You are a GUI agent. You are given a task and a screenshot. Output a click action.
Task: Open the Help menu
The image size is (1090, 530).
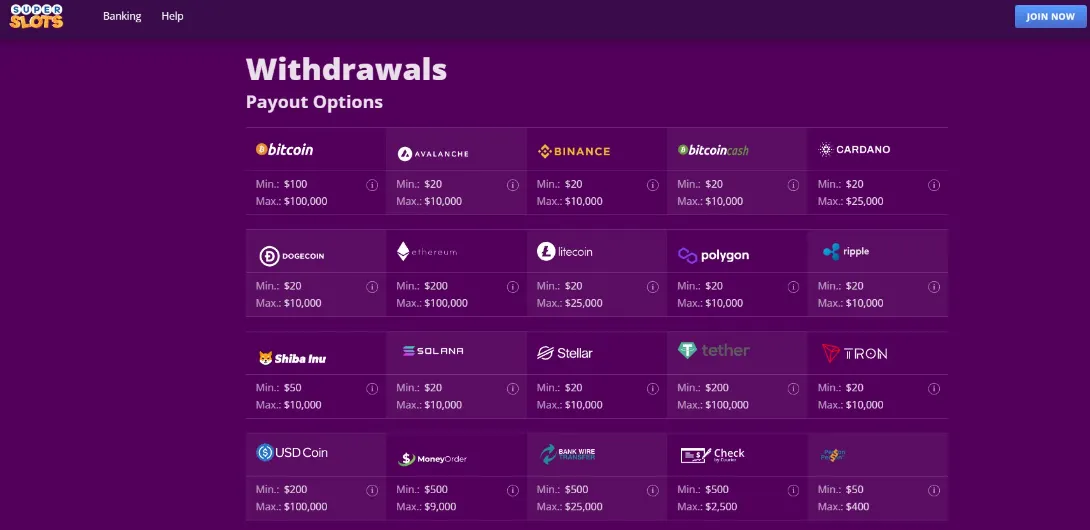pos(172,16)
